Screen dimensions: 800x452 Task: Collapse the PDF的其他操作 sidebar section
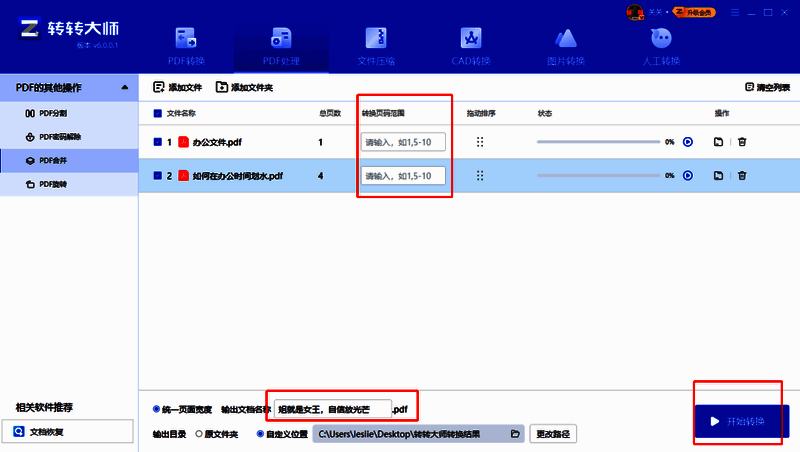(x=123, y=88)
